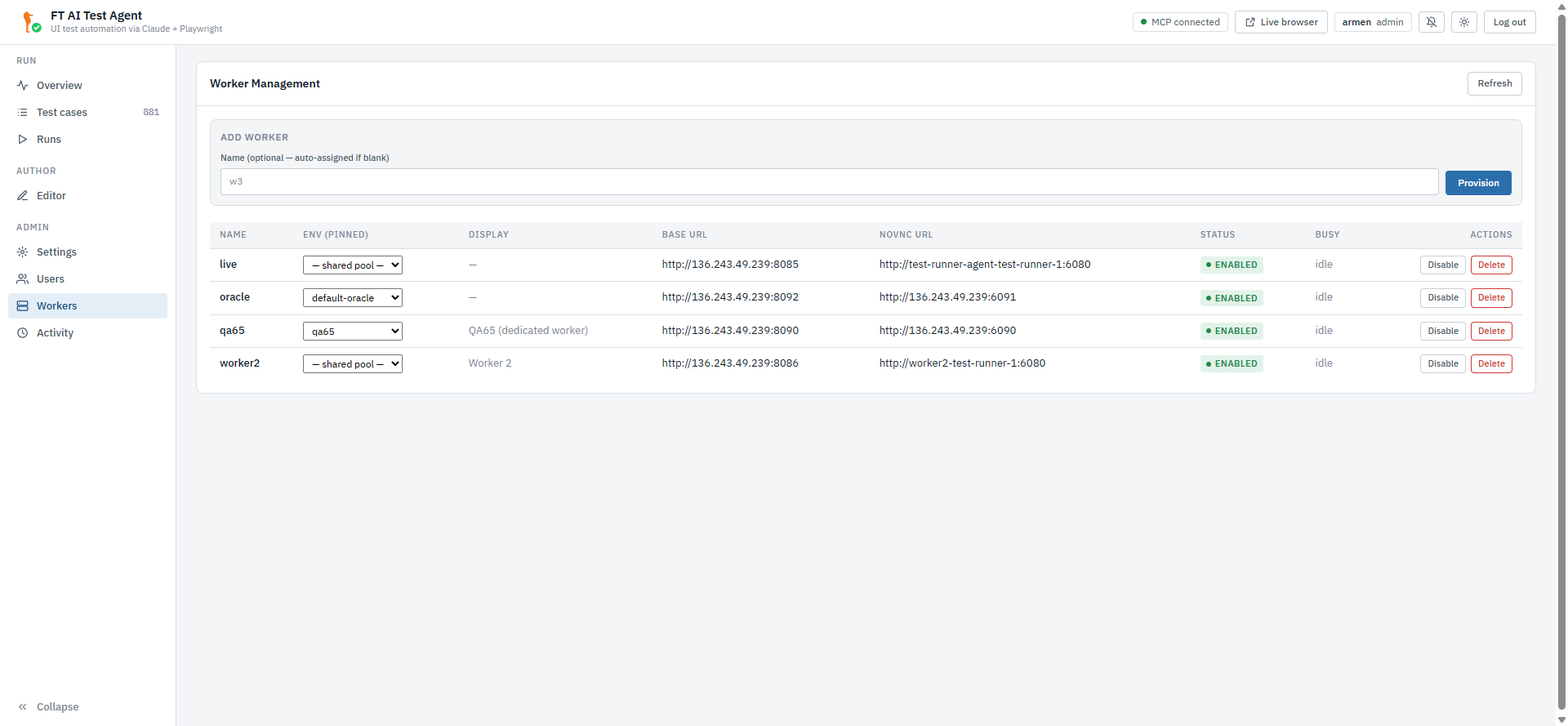Viewport: 1568px width, 726px height.
Task: Click the Users people icon in sidebar
Action: pyautogui.click(x=23, y=279)
